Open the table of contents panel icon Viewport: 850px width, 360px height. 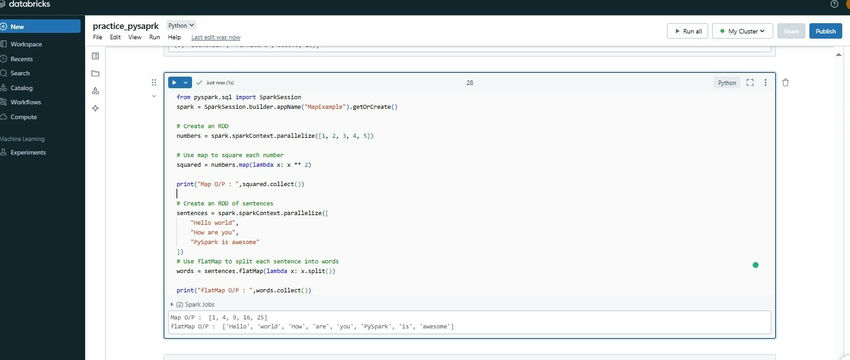click(95, 56)
